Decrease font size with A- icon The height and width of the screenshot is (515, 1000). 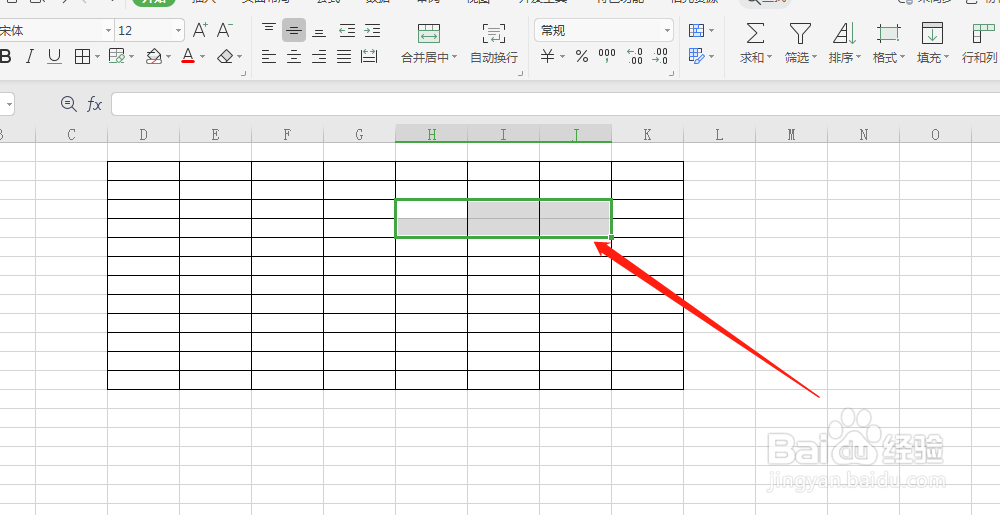click(224, 30)
